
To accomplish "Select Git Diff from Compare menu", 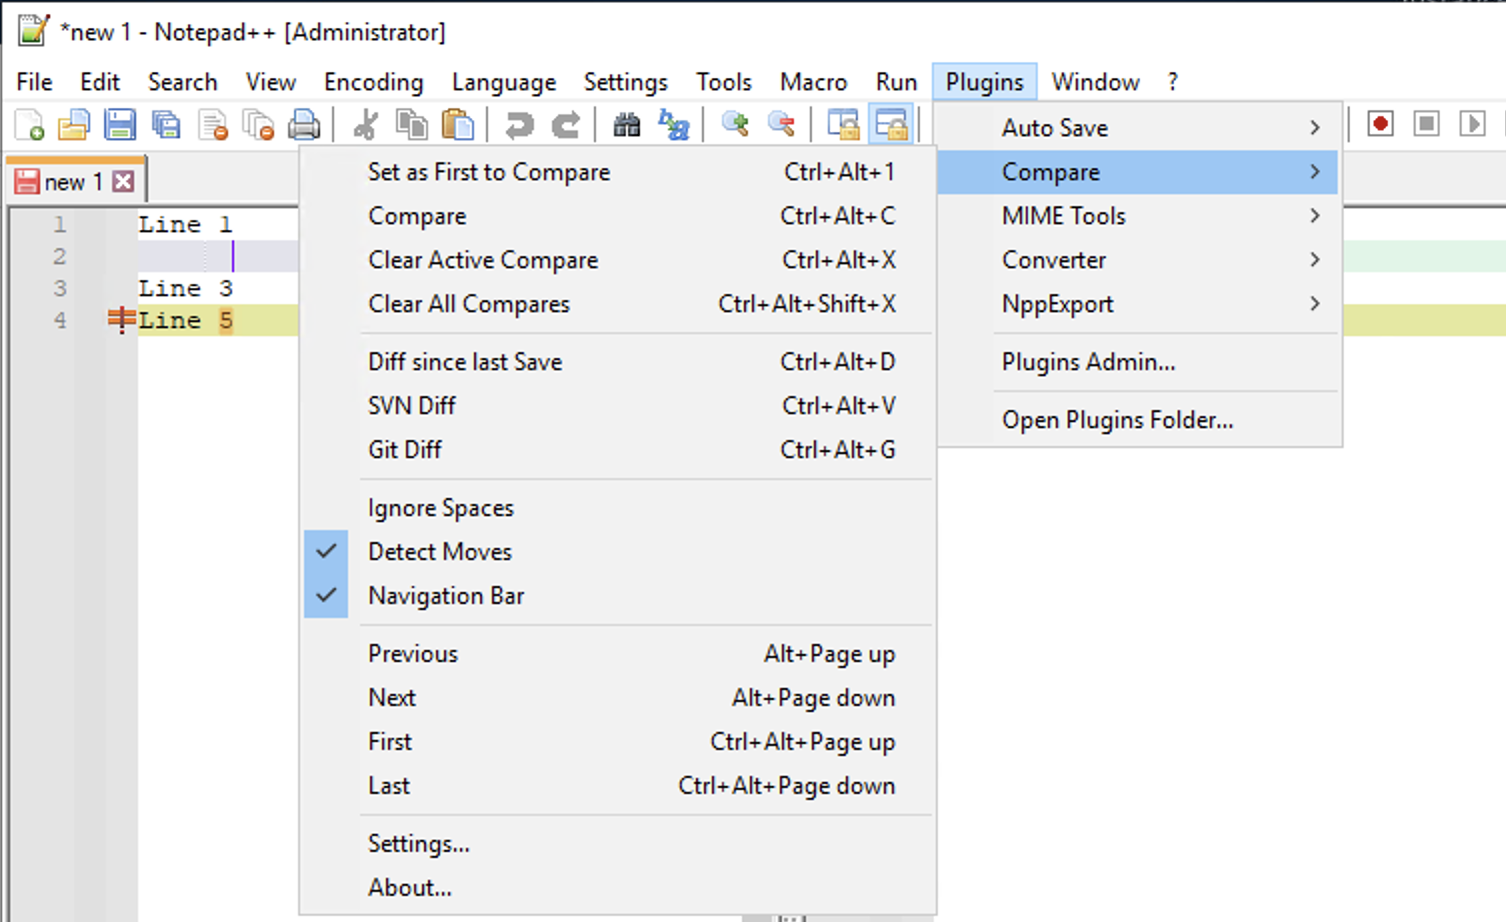I will point(405,449).
